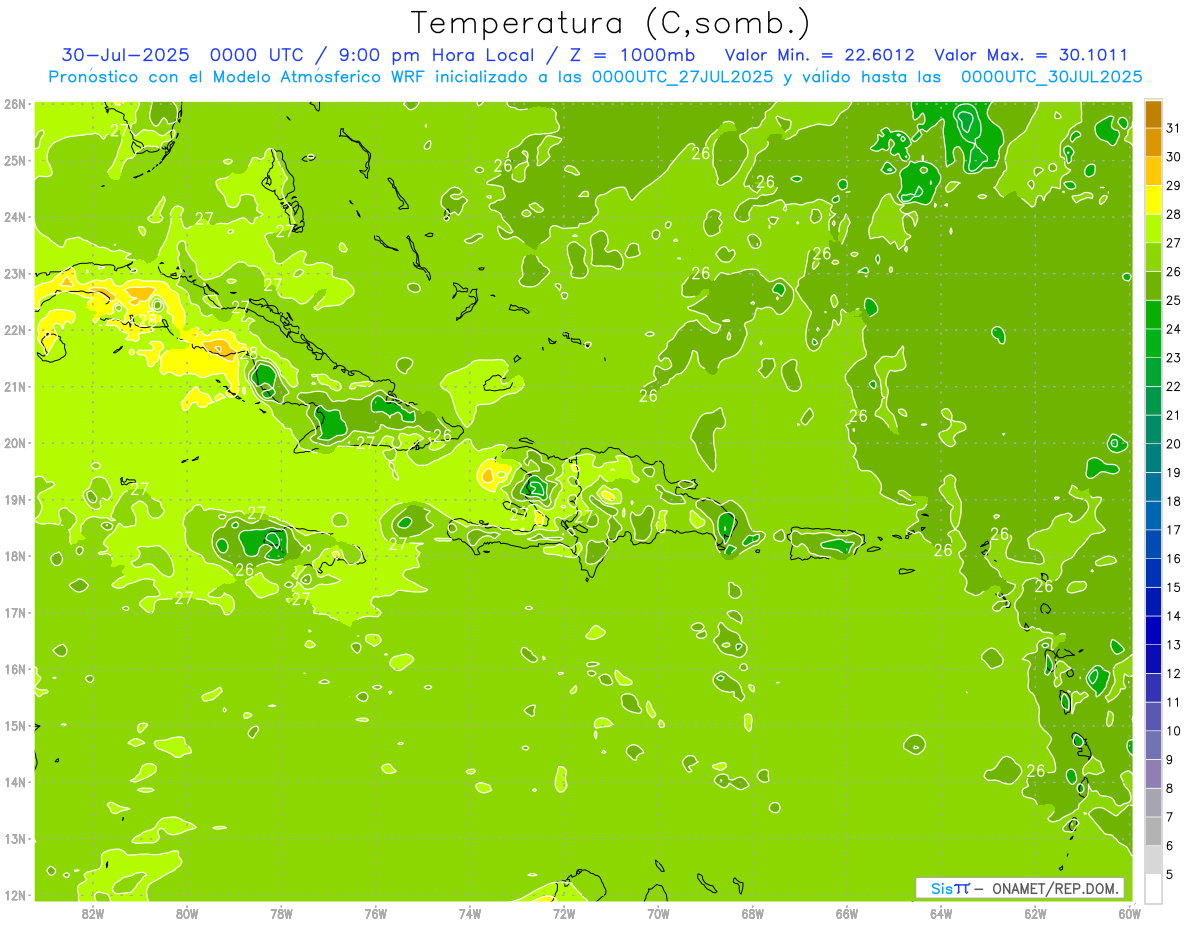Screen dimensions: 1200x927
Task: Click the '62W' longitude axis label
Action: coord(1035,913)
